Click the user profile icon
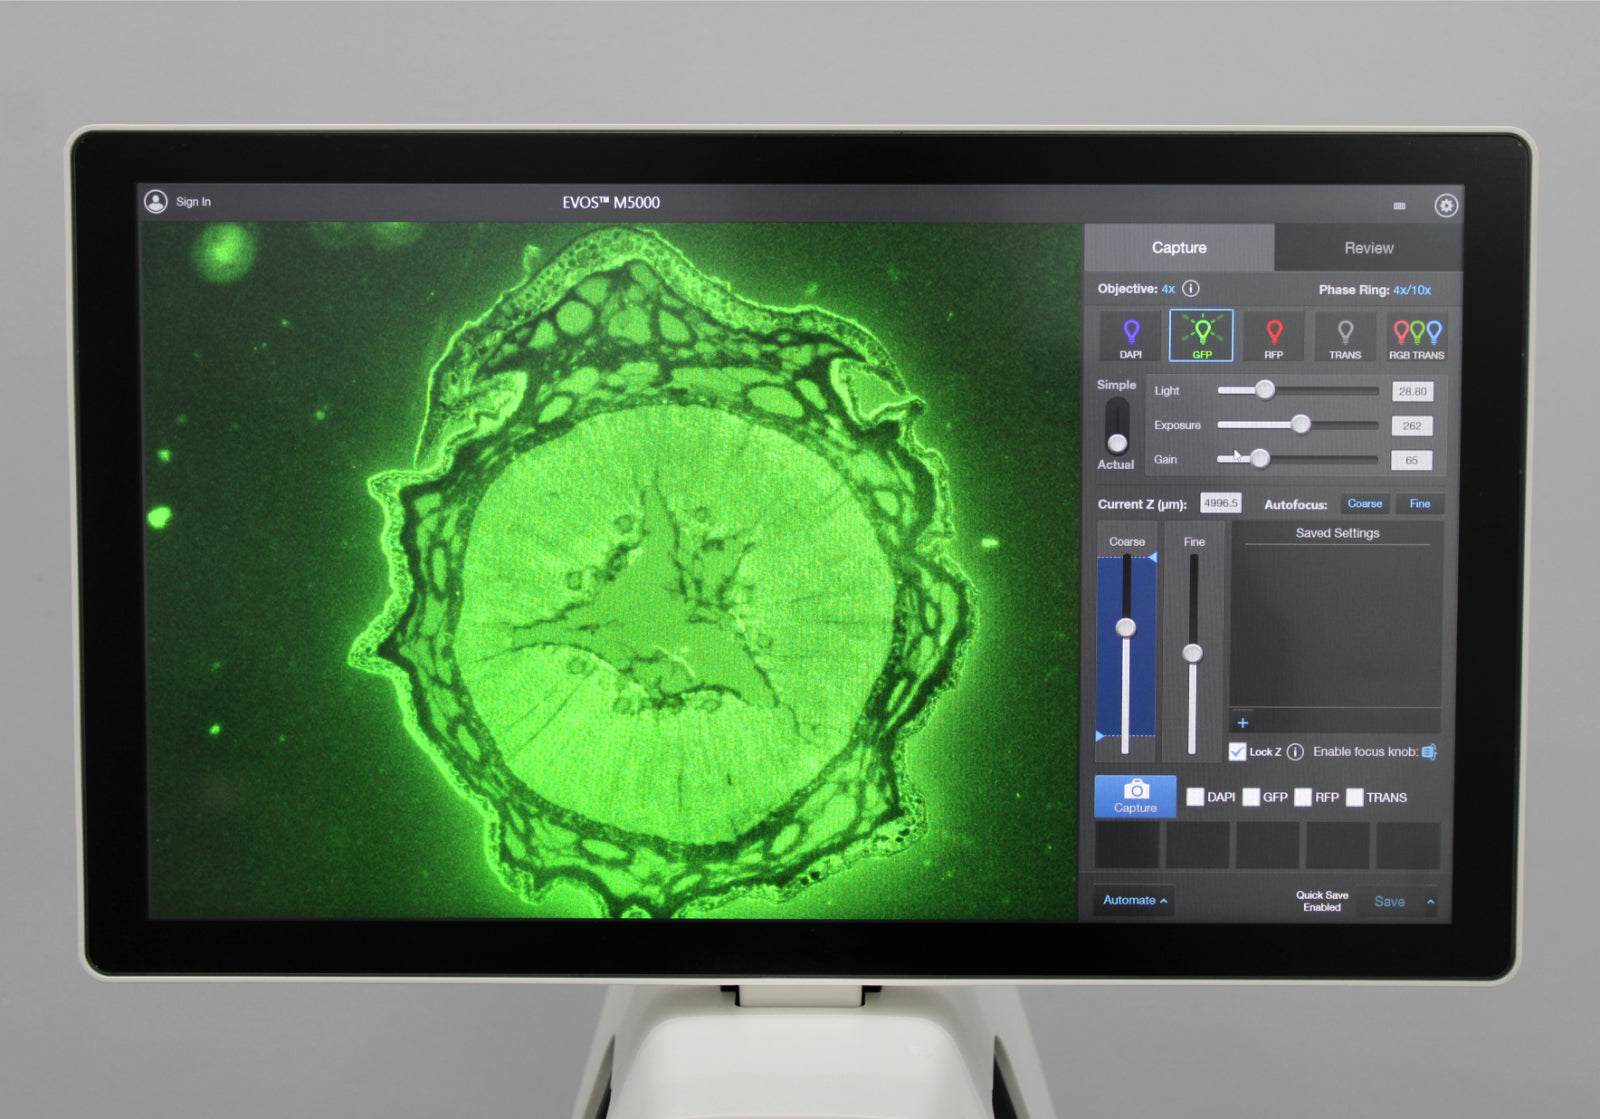The height and width of the screenshot is (1119, 1600). [155, 201]
